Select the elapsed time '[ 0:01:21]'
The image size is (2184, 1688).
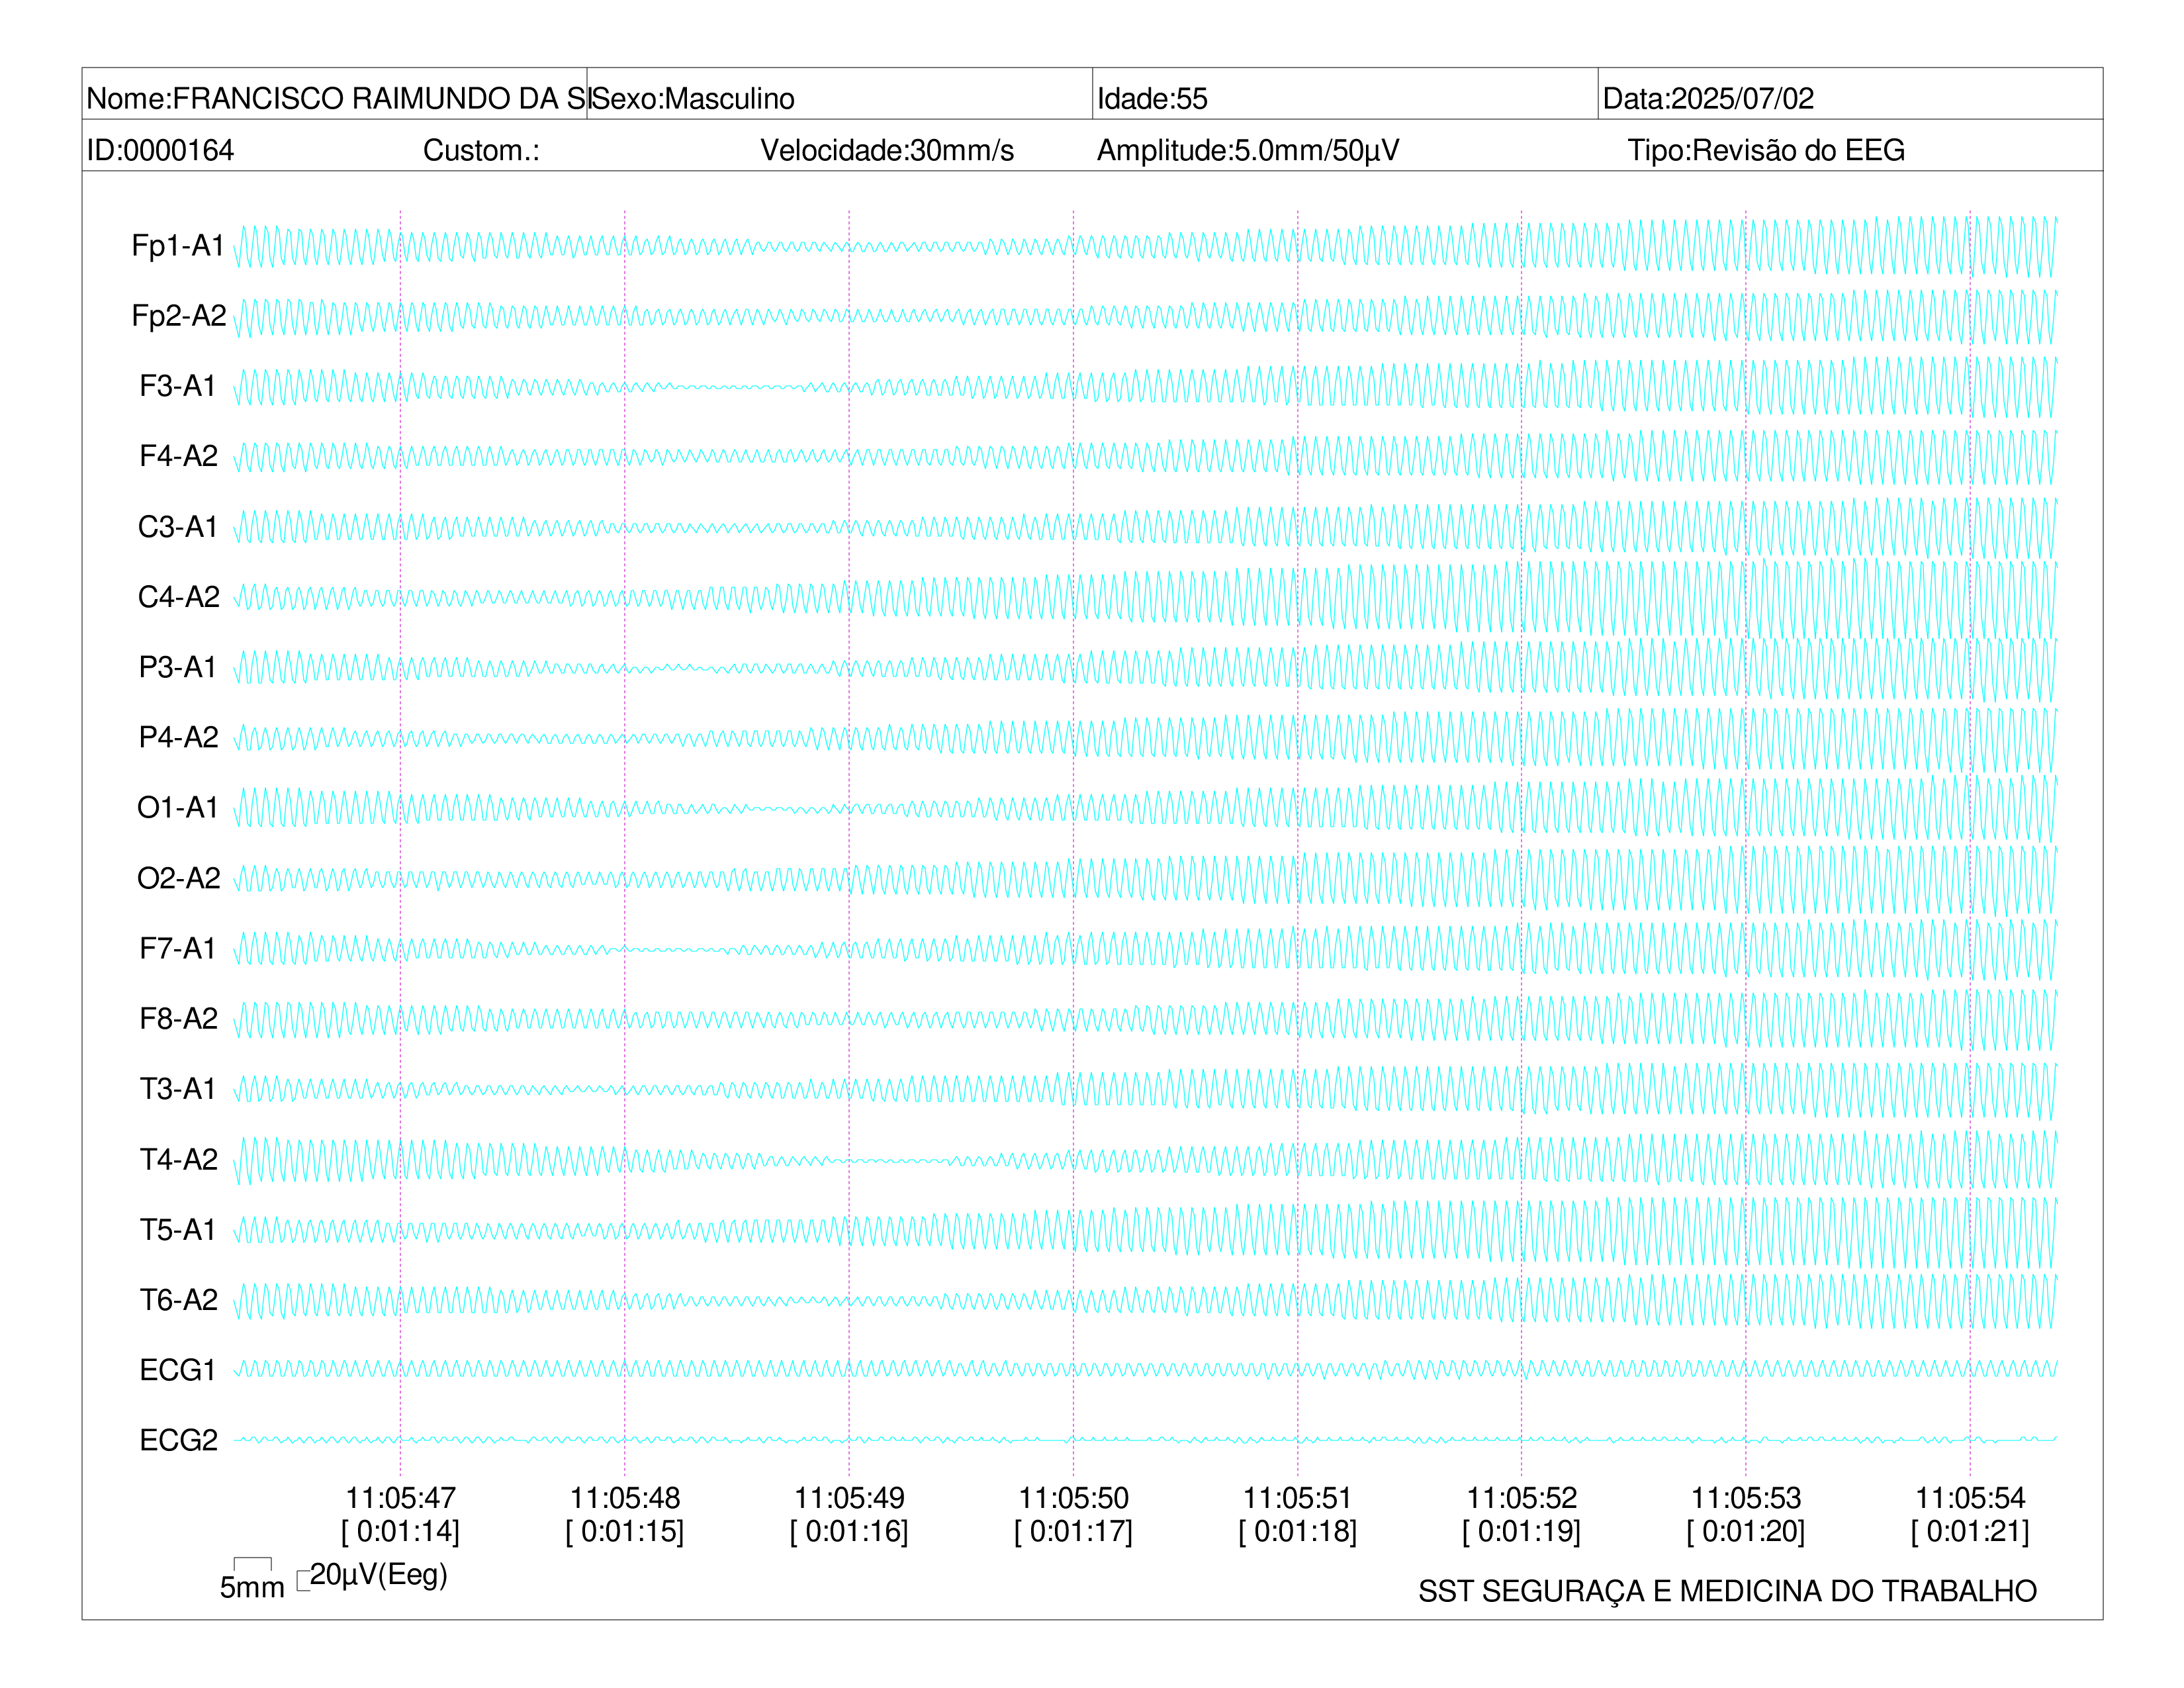tap(1970, 1531)
